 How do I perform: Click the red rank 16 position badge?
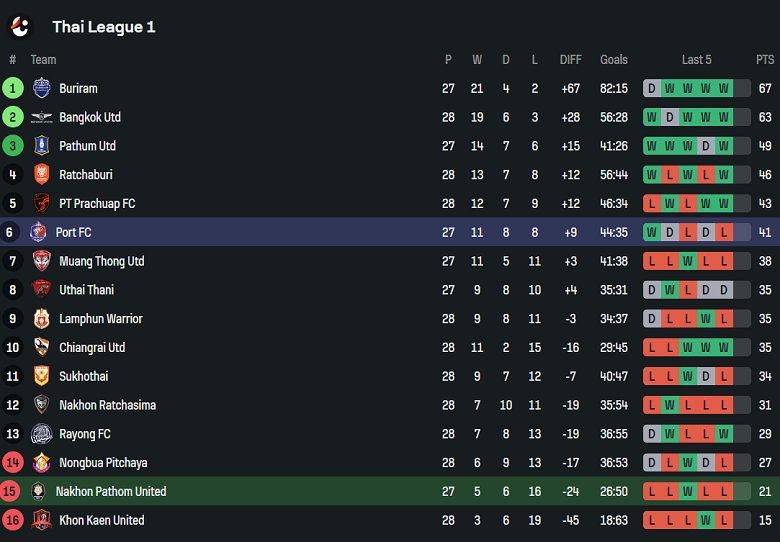[13, 520]
